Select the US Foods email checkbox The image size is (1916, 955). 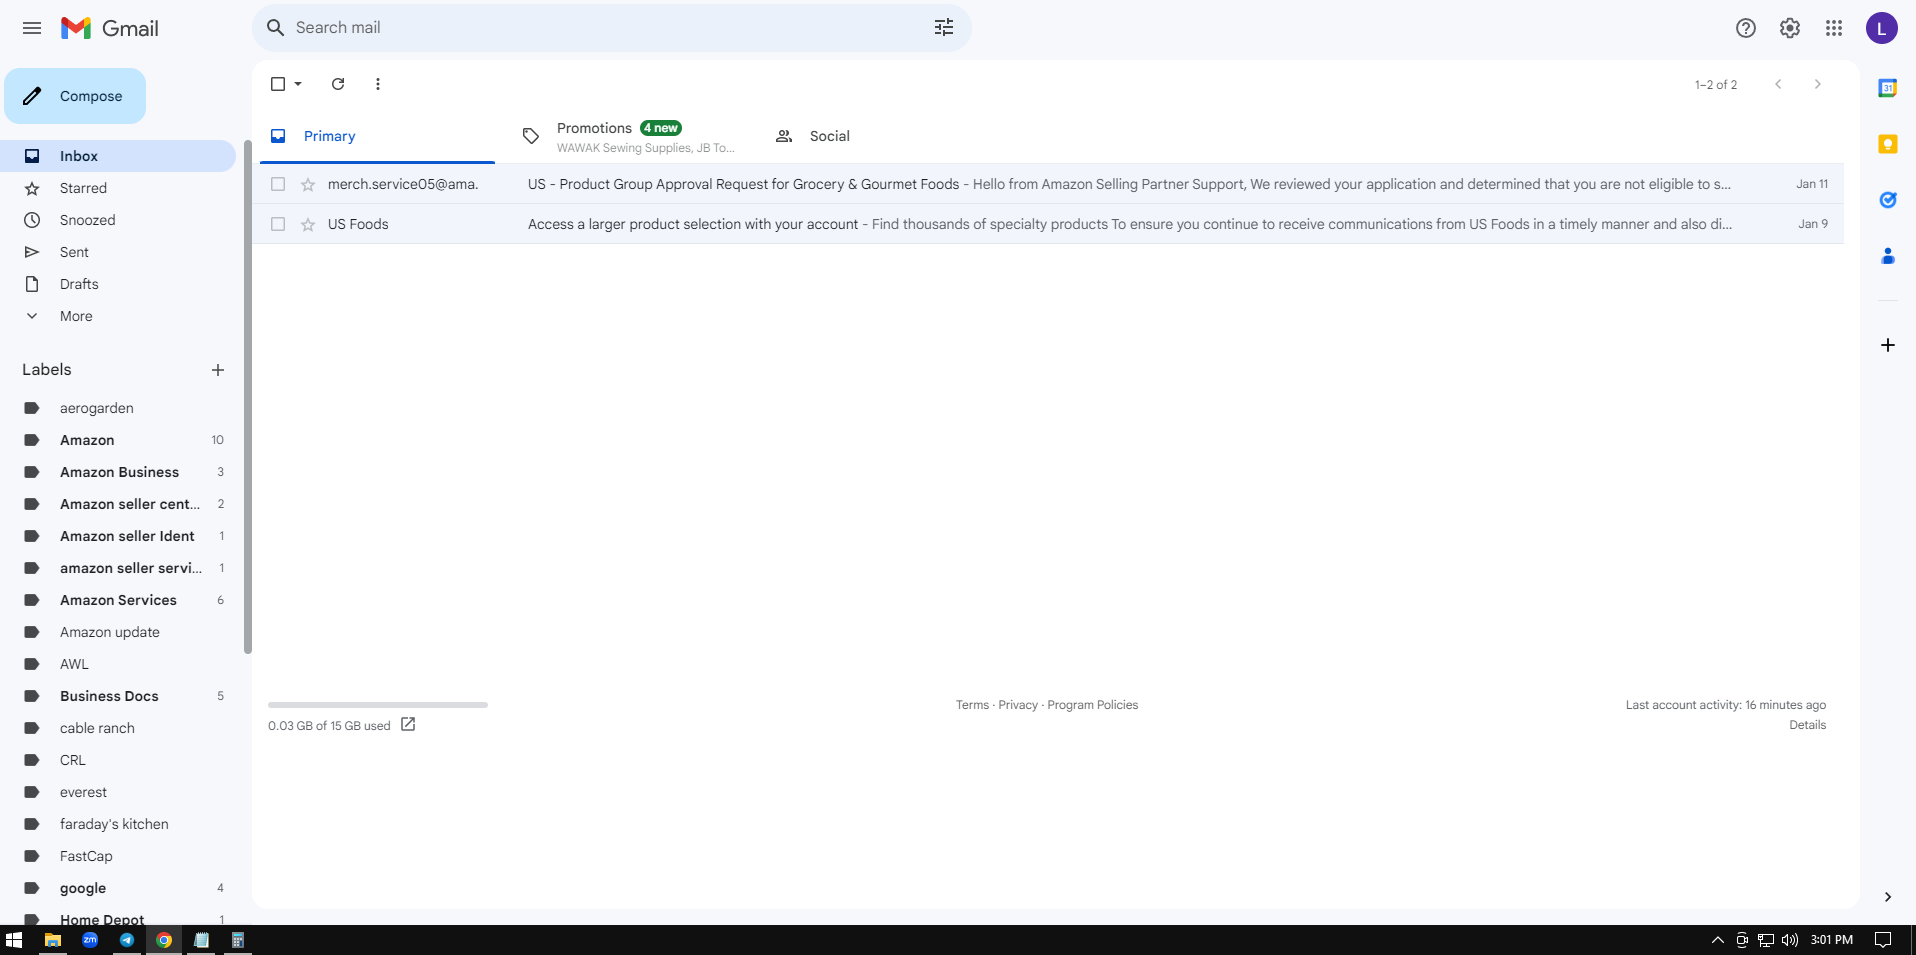click(x=278, y=224)
